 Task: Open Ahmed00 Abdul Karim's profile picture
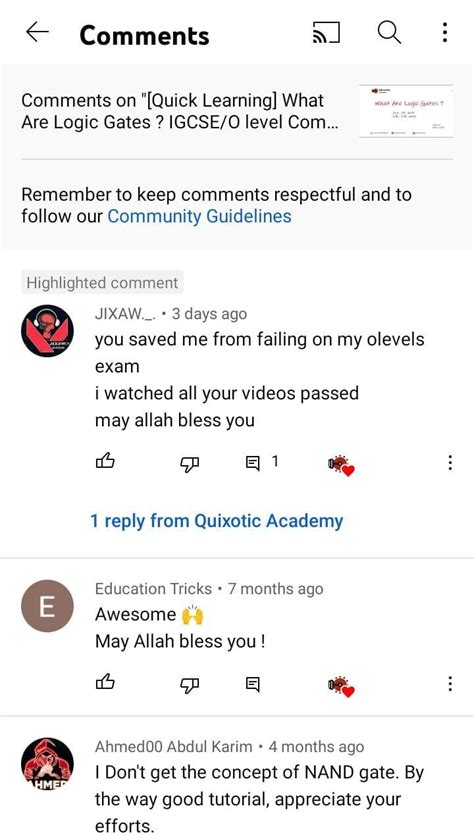point(47,764)
